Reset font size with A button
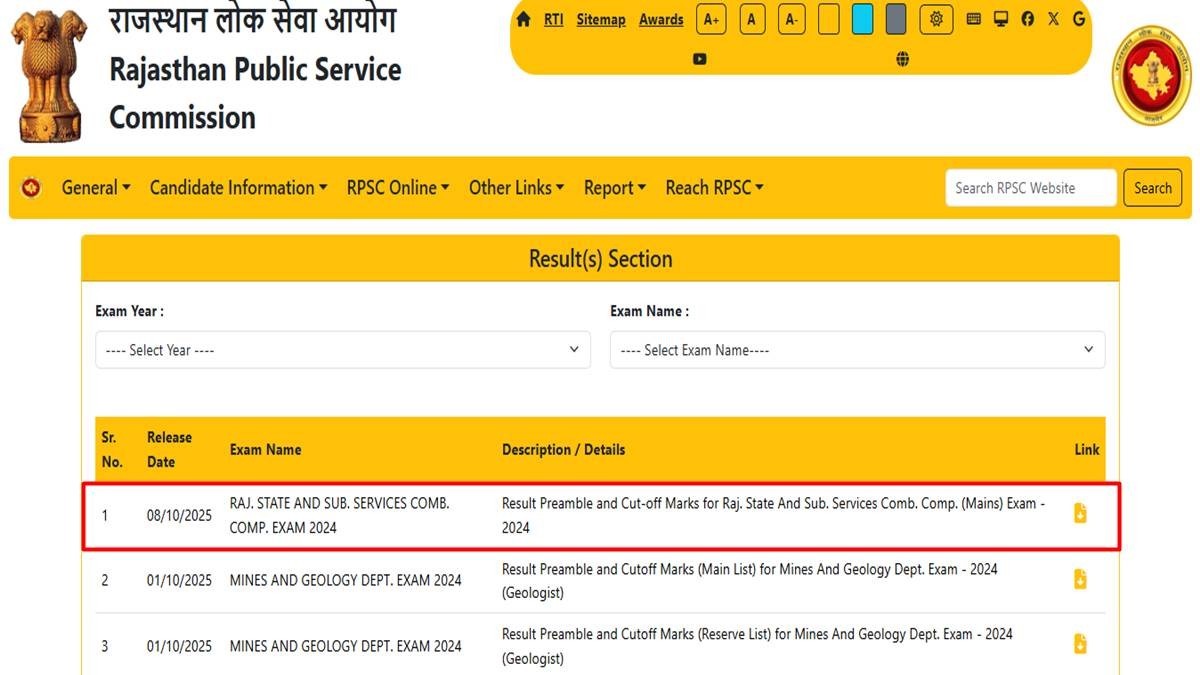The image size is (1200, 675). [752, 19]
